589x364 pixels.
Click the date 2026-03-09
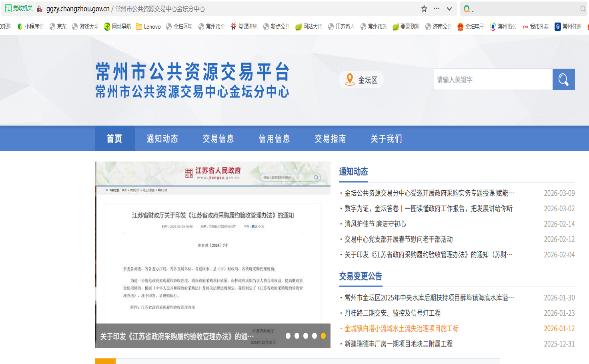tap(559, 193)
